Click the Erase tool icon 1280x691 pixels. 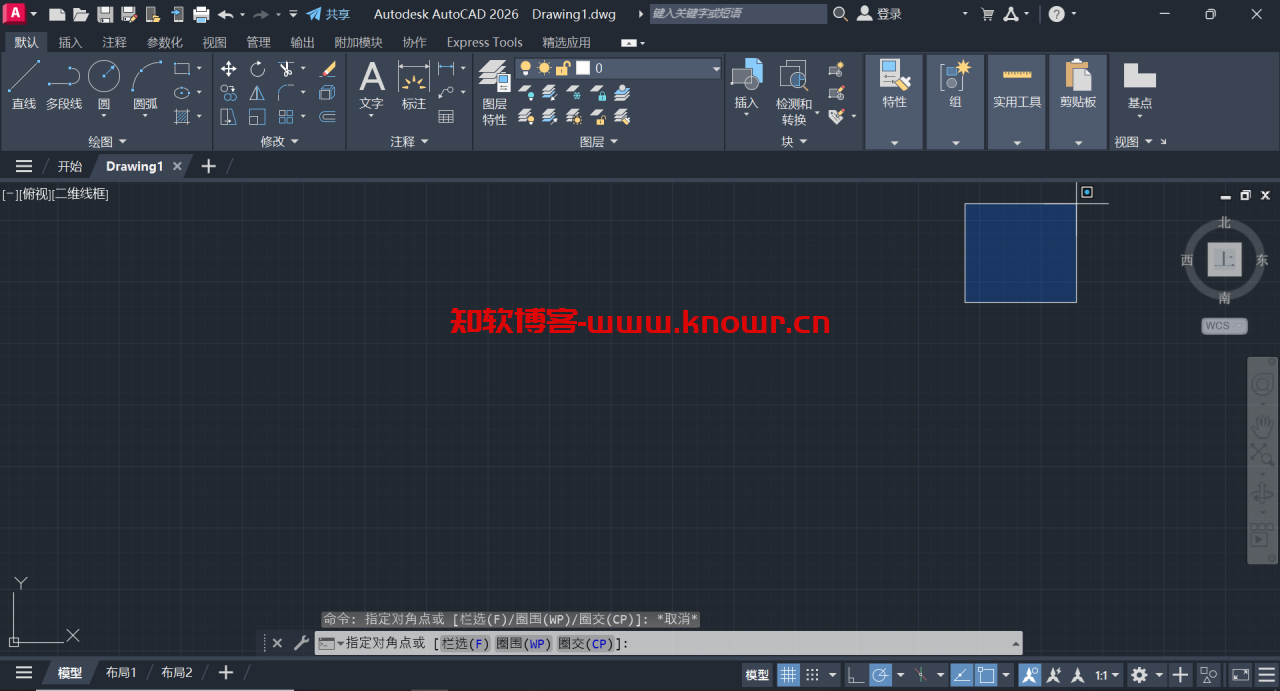point(328,69)
